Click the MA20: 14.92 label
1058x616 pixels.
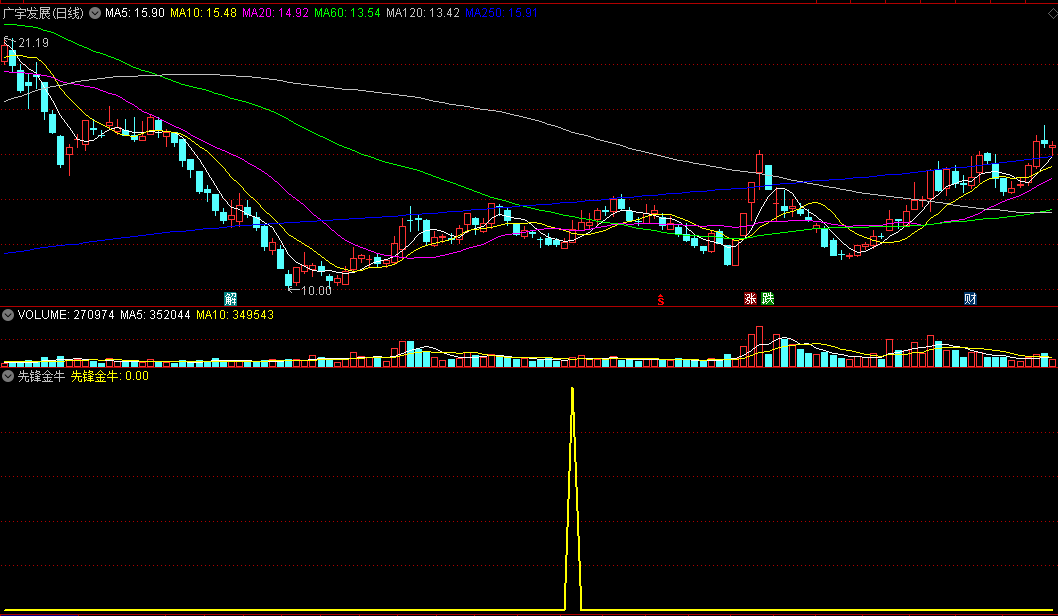point(275,13)
